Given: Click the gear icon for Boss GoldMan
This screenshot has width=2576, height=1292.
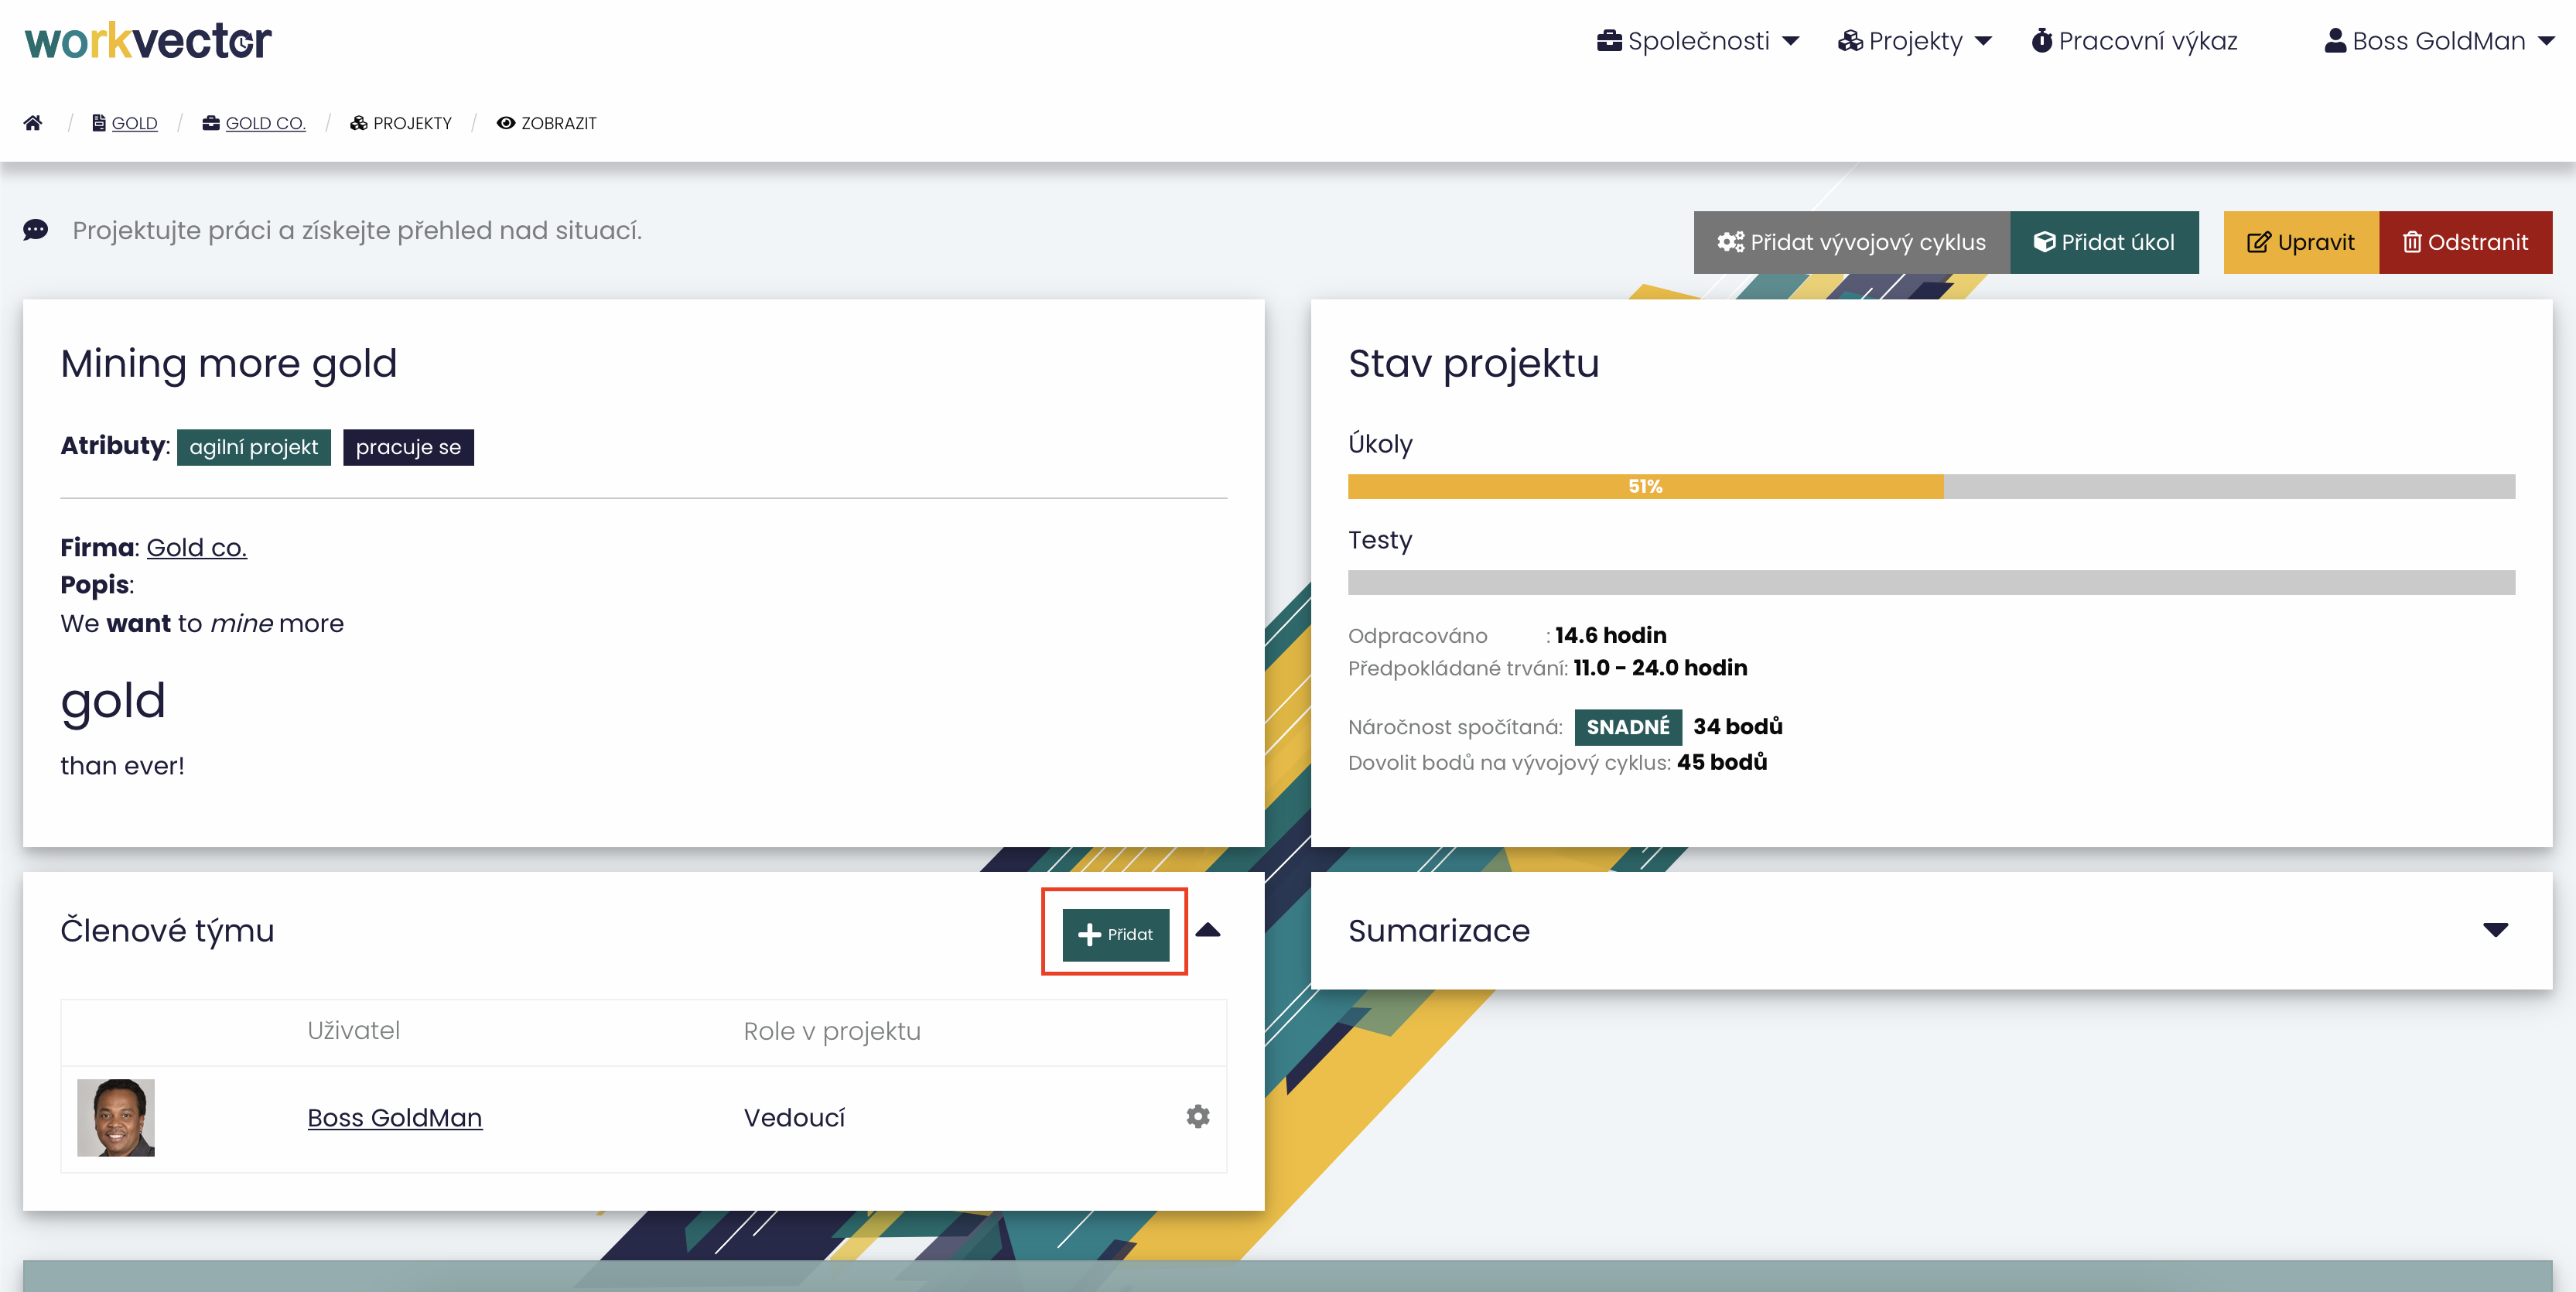Looking at the screenshot, I should pyautogui.click(x=1197, y=1116).
